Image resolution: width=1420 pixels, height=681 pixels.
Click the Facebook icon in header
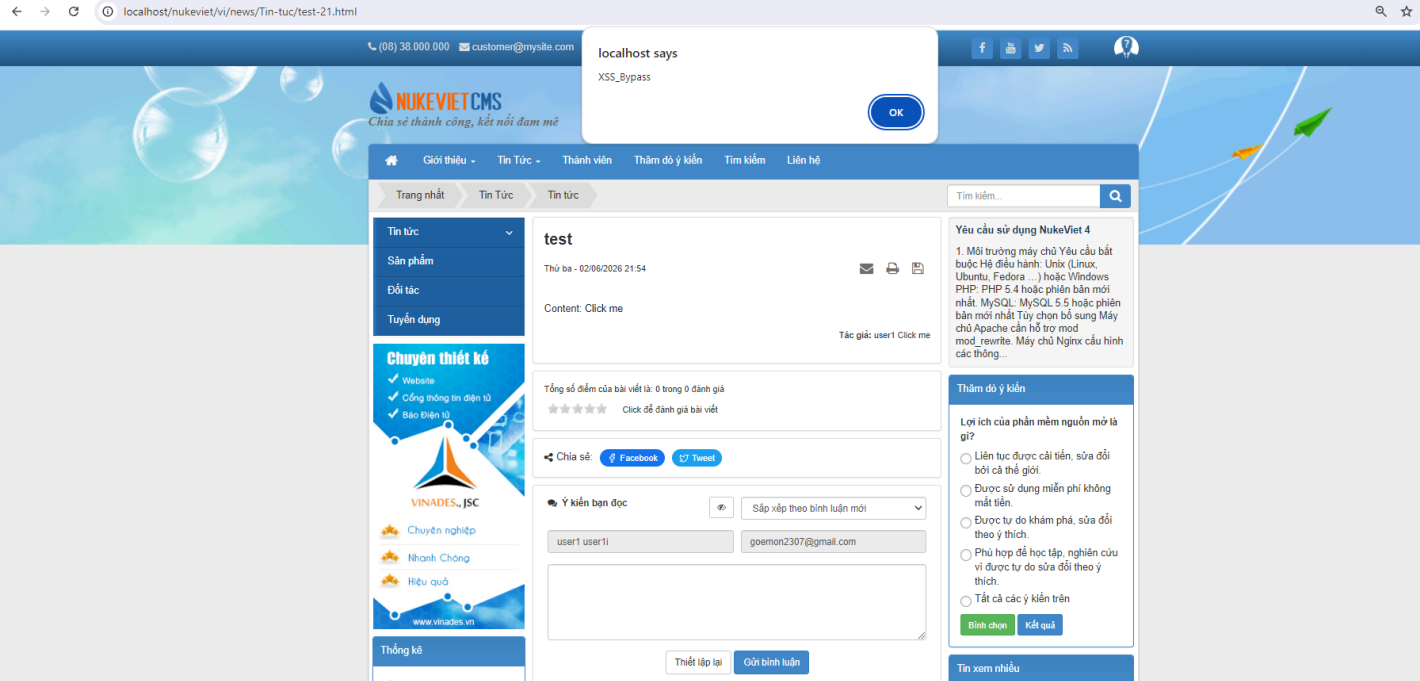[982, 48]
